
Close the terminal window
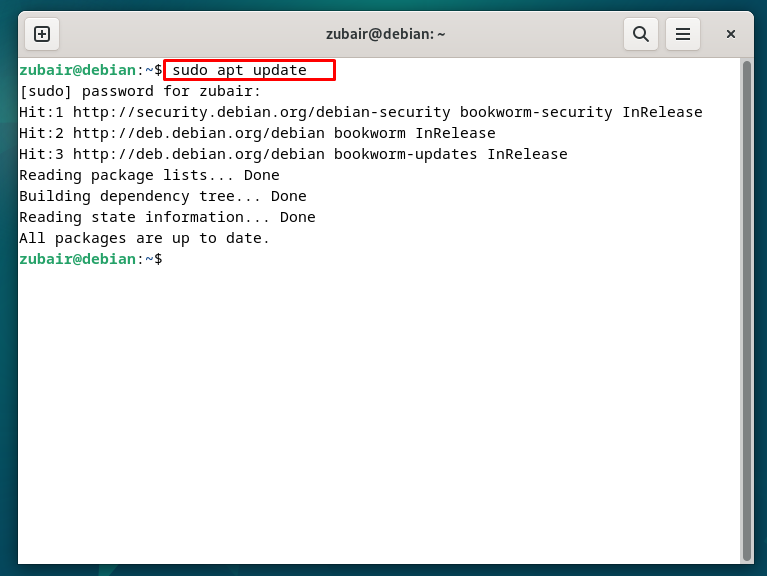click(x=731, y=34)
